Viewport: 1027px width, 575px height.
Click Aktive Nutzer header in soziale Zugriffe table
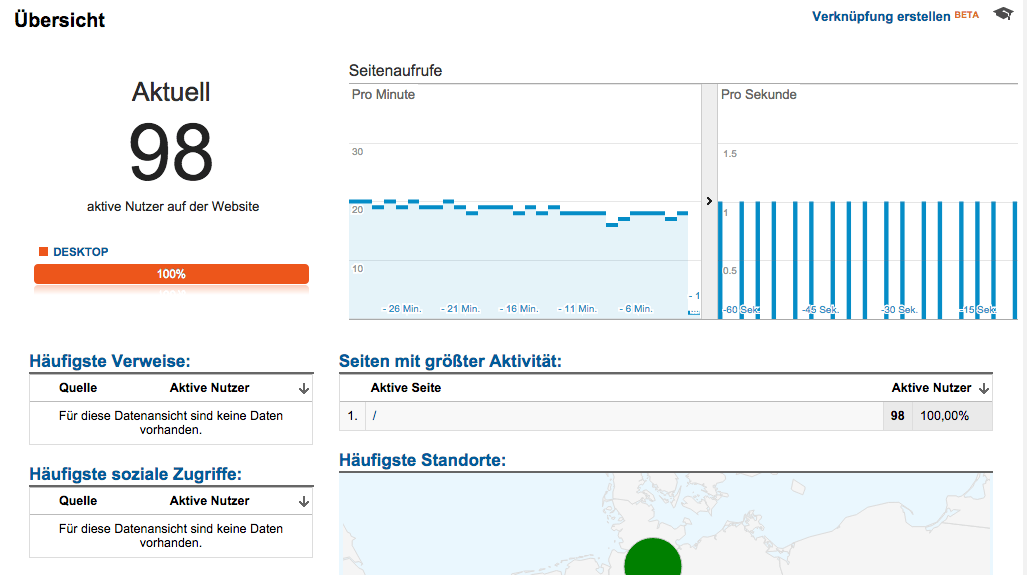210,501
